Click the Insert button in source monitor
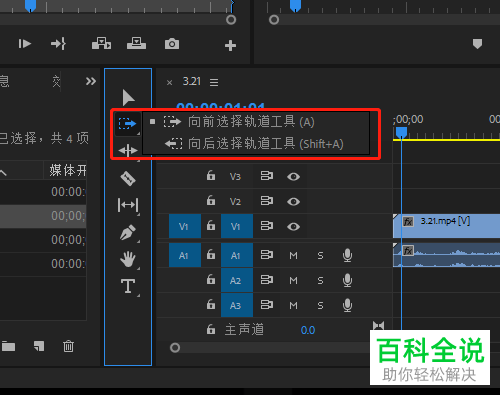 [x=101, y=44]
